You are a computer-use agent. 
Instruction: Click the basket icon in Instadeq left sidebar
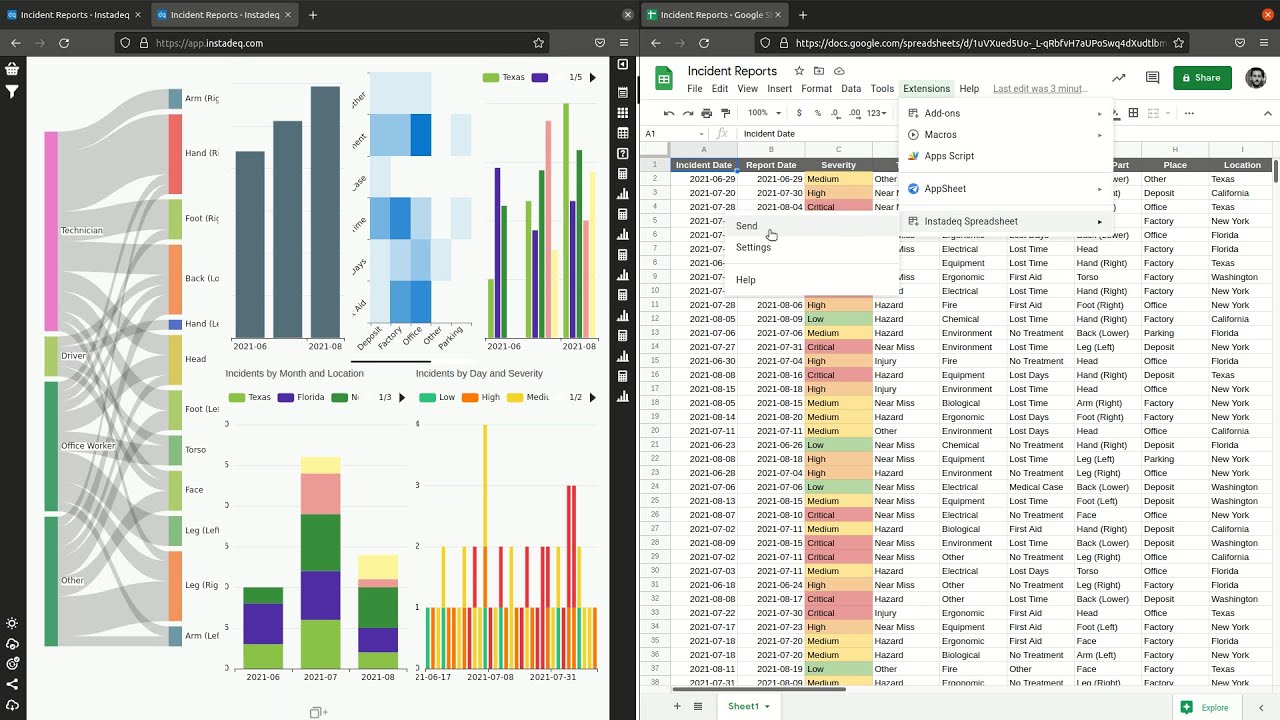point(12,69)
